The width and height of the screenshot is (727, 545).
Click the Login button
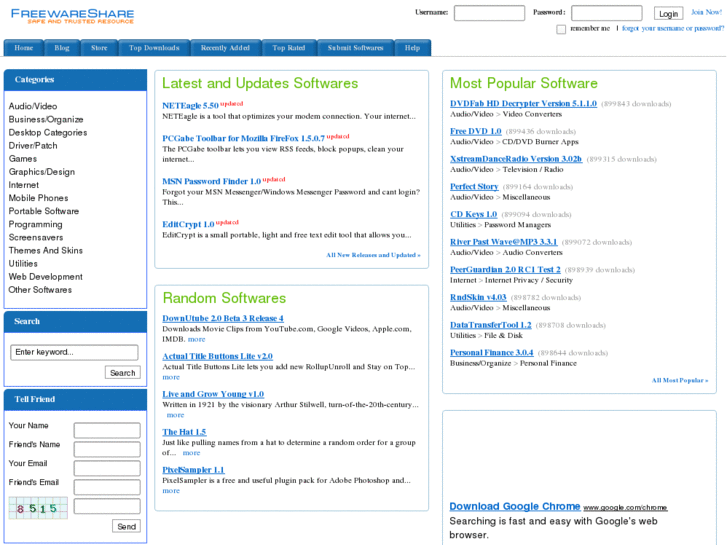click(668, 13)
